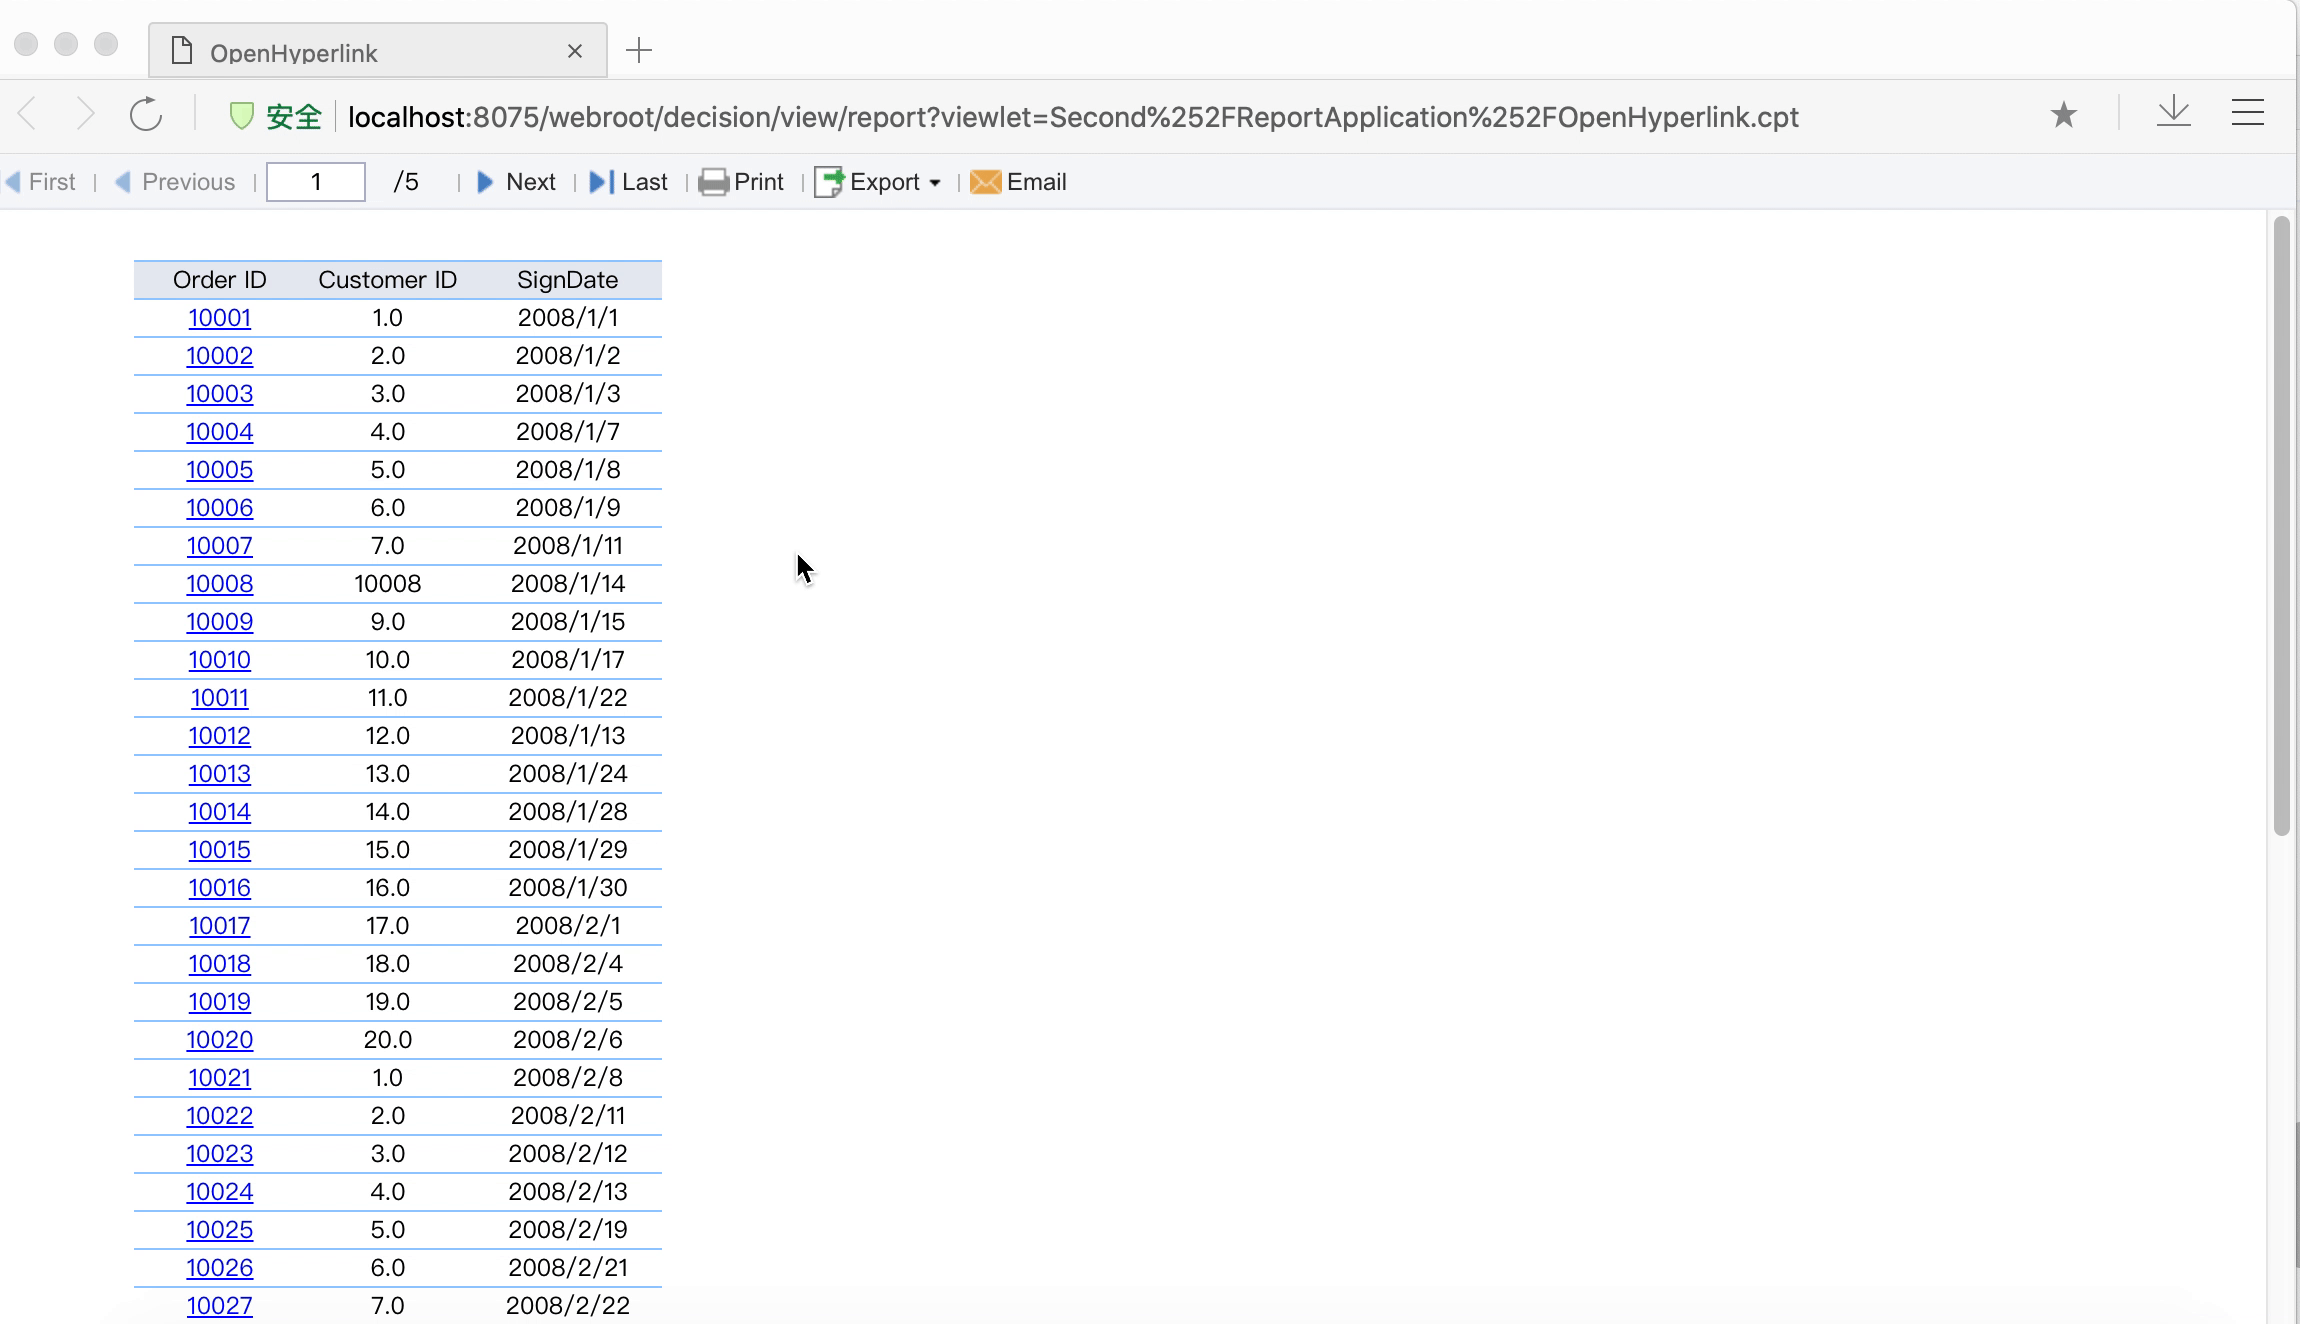Open new browser tab with plus
This screenshot has width=2300, height=1324.
pyautogui.click(x=639, y=50)
